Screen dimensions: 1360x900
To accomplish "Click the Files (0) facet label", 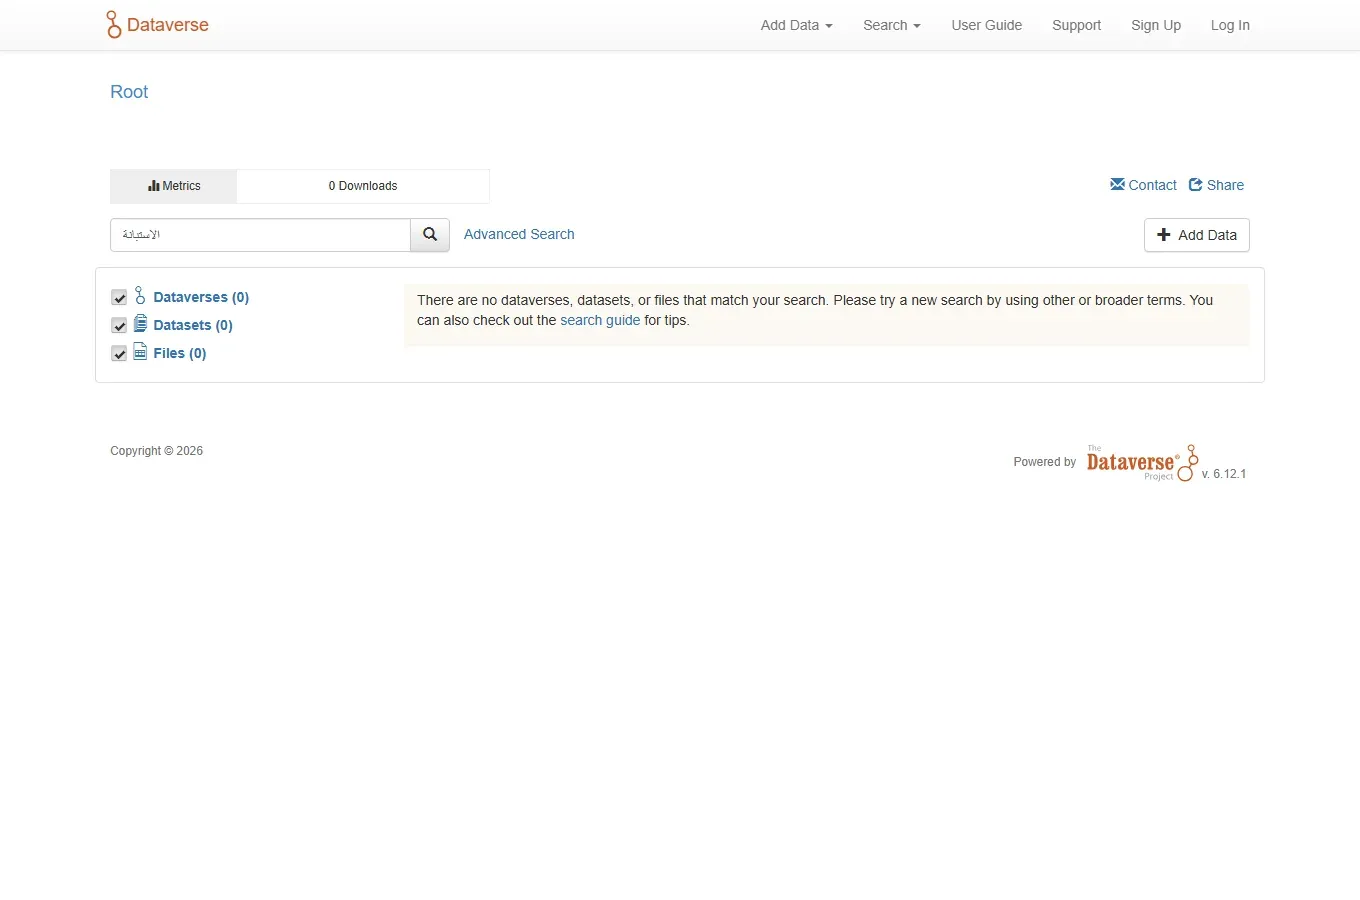I will pos(180,353).
